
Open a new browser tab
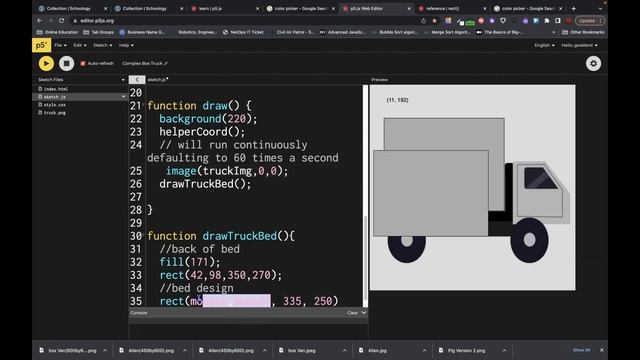[x=573, y=8]
